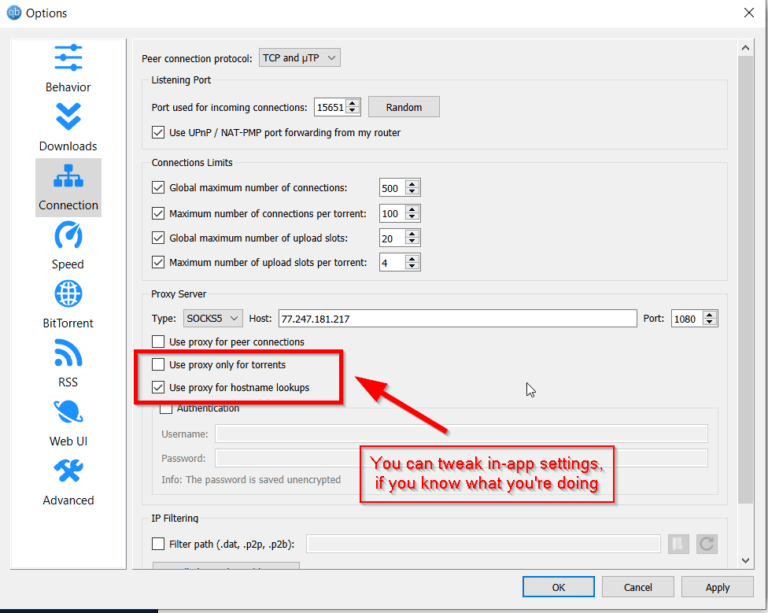Click the reload filter refresh icon
This screenshot has height=613, width=768.
[x=707, y=544]
